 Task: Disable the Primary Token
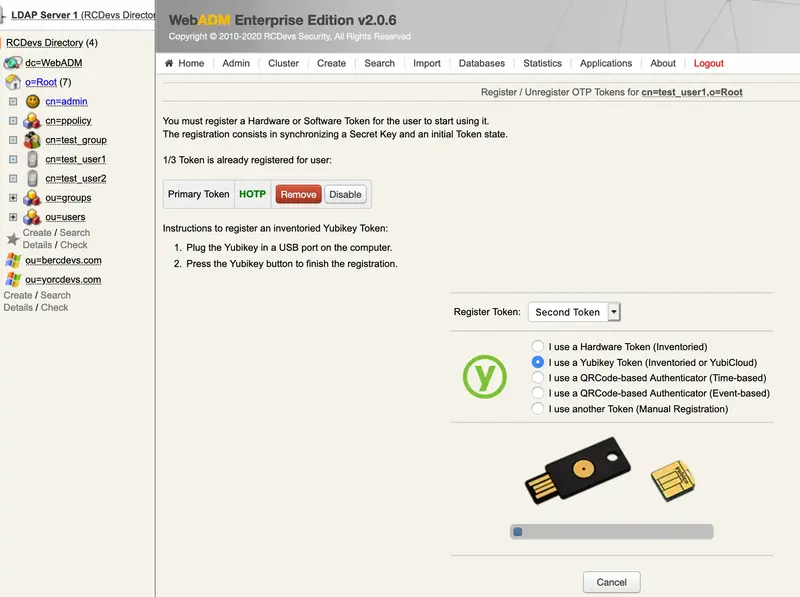click(345, 194)
